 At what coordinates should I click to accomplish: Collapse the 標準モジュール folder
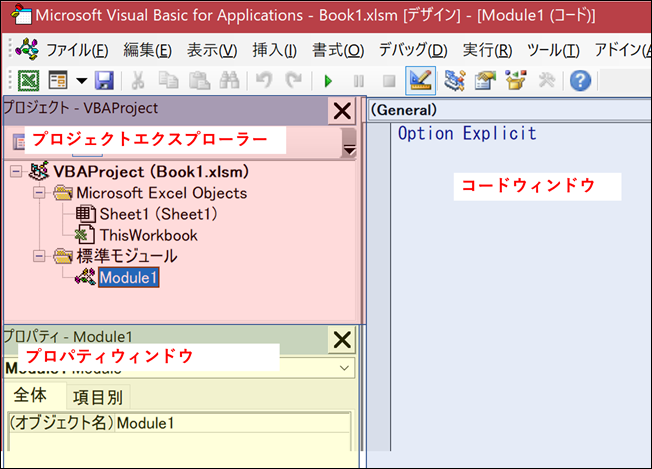click(39, 256)
